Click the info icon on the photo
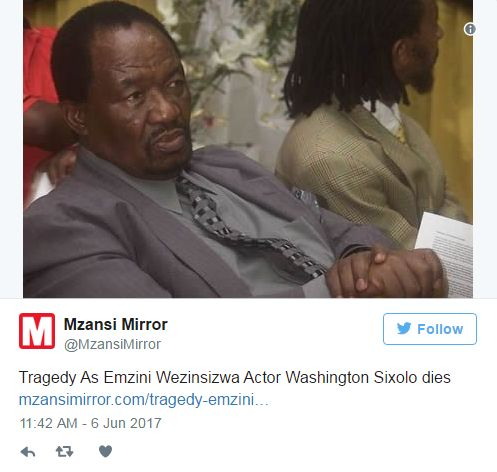 [x=470, y=29]
